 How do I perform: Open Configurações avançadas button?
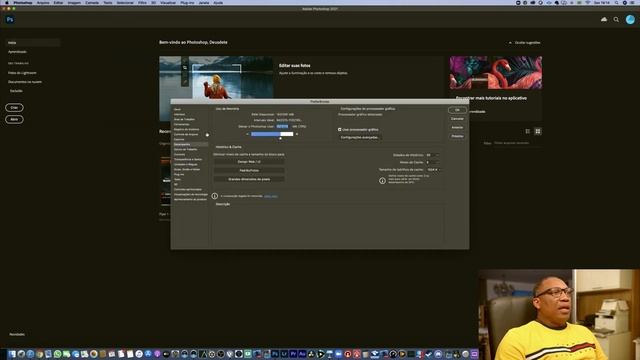360,138
